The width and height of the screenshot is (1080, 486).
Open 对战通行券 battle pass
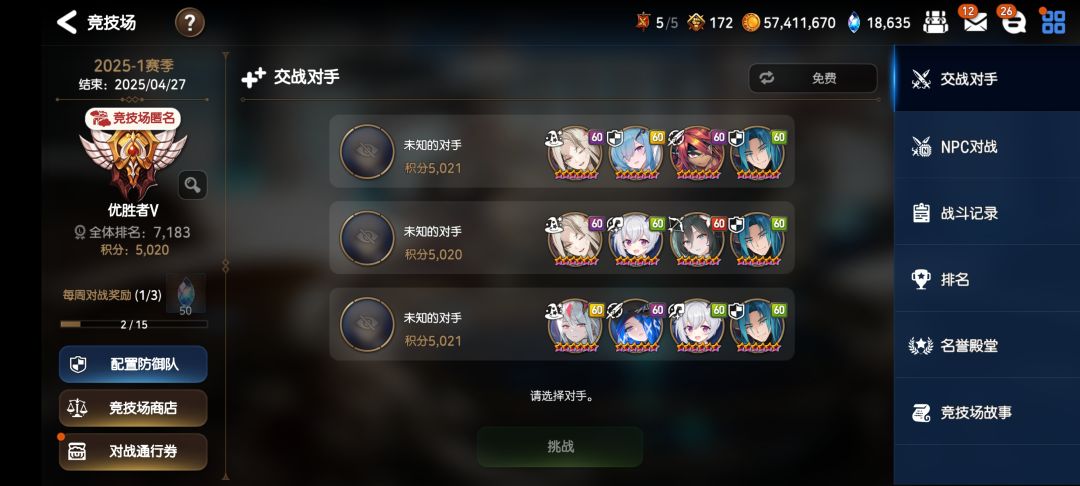[x=133, y=452]
